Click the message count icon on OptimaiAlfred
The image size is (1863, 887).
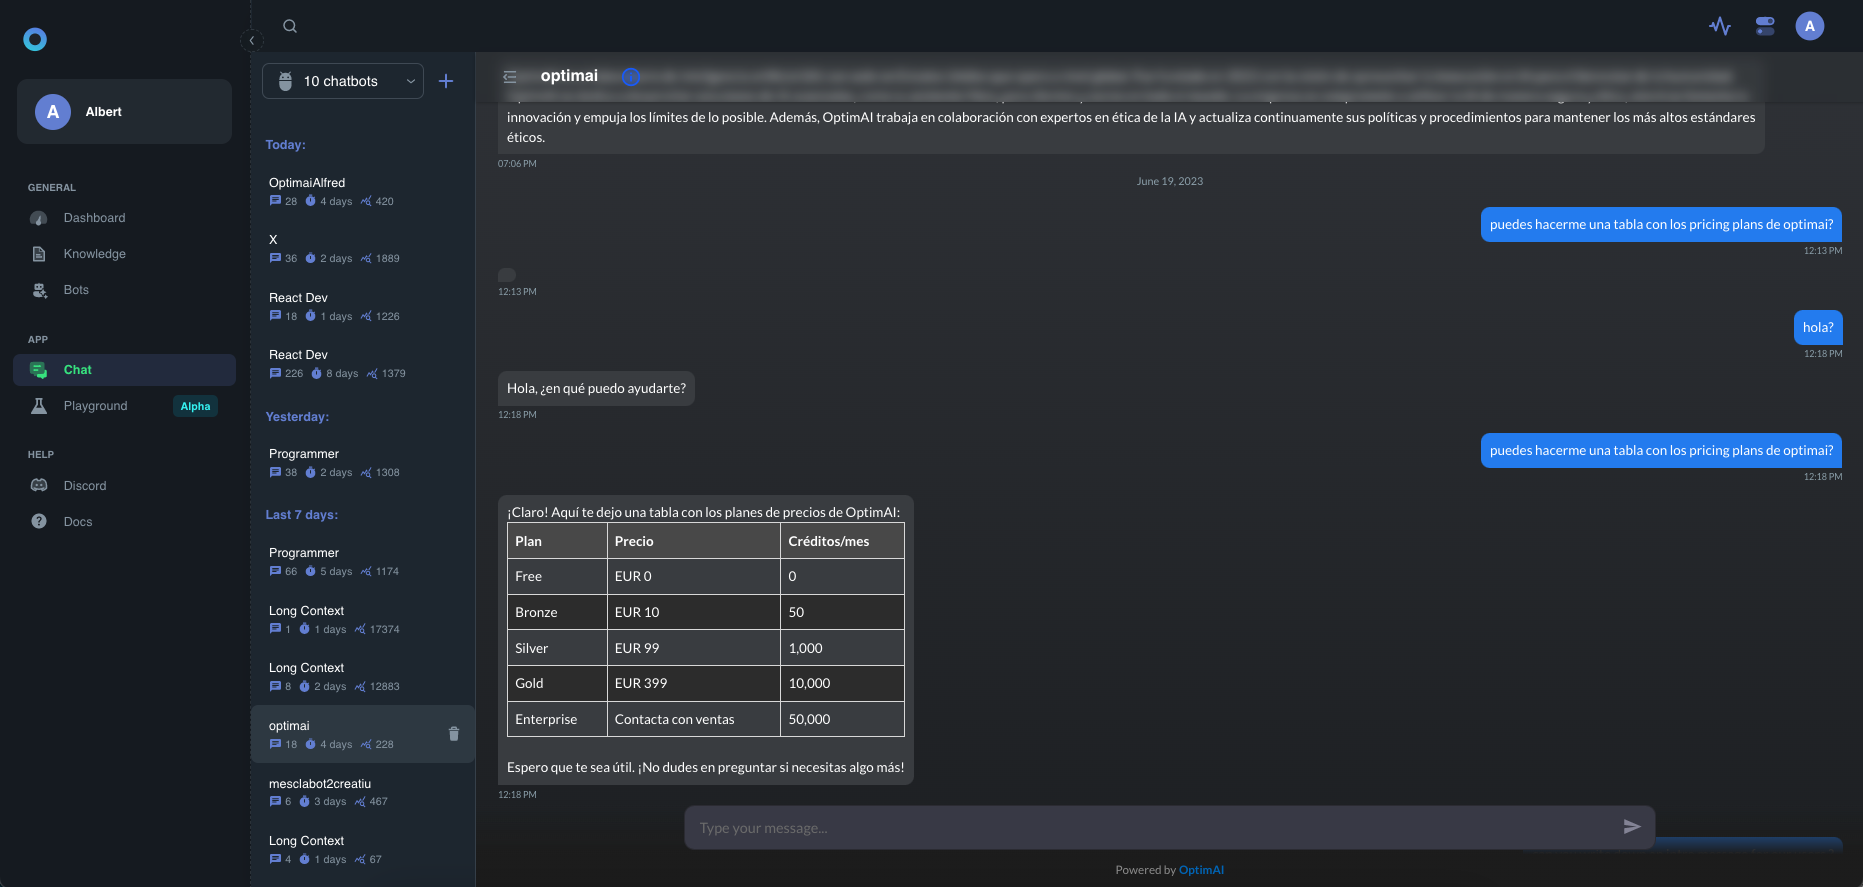tap(275, 201)
